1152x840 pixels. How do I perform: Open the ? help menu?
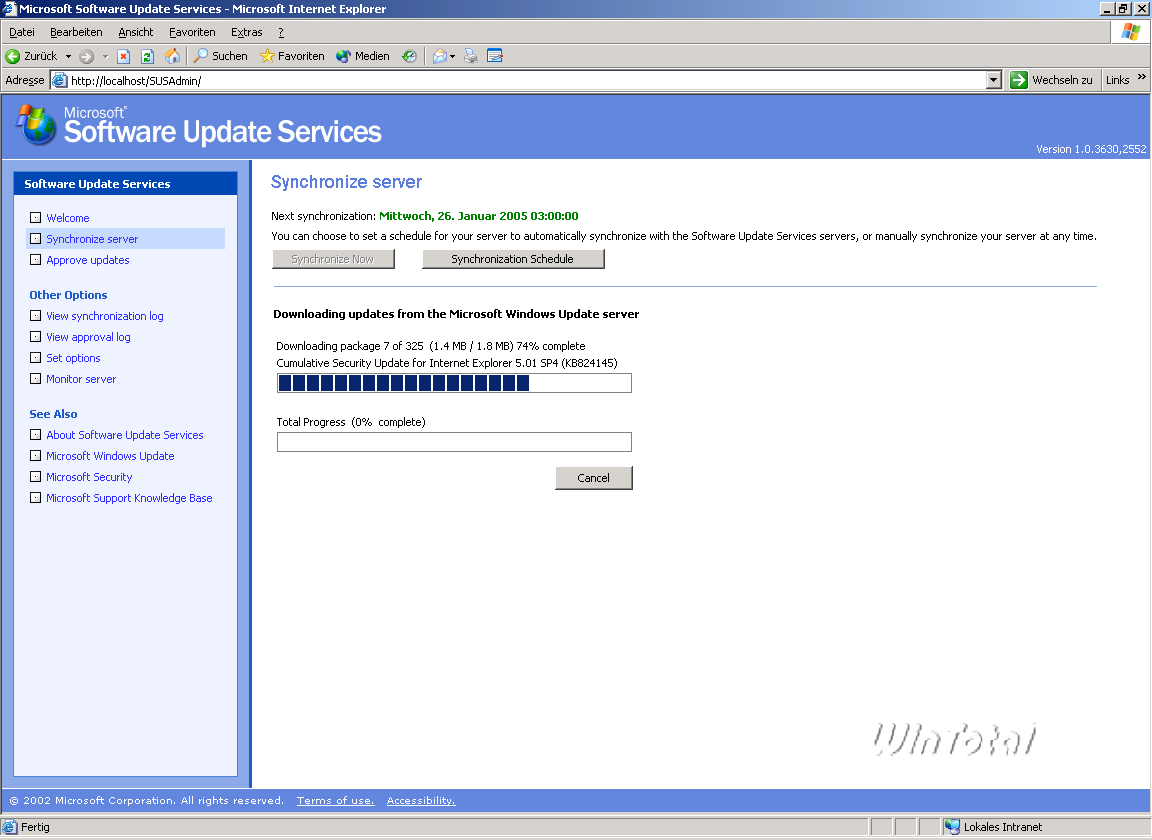[281, 32]
